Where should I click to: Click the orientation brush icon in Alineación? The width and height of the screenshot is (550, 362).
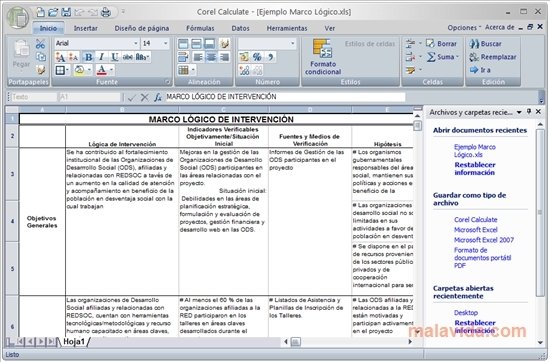click(x=224, y=44)
